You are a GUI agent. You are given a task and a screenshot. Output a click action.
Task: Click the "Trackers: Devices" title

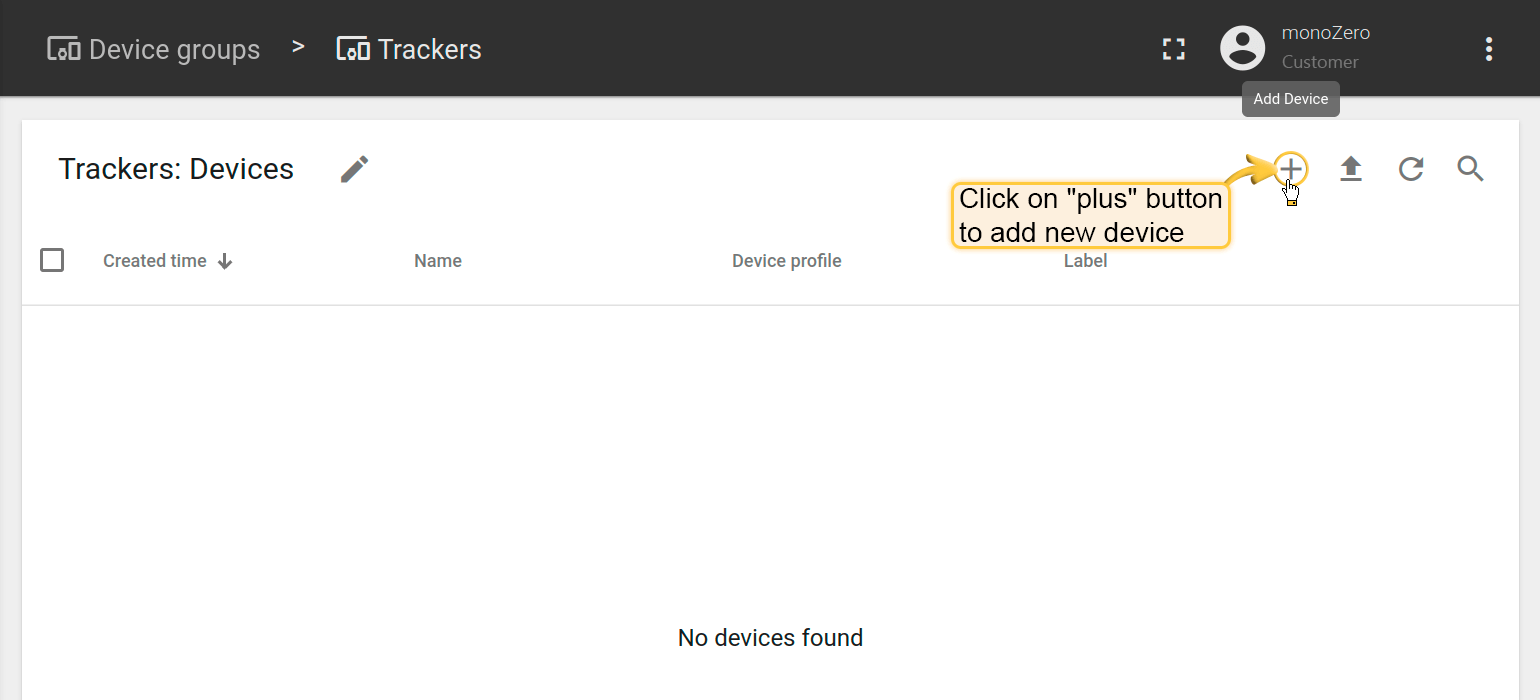pyautogui.click(x=176, y=169)
